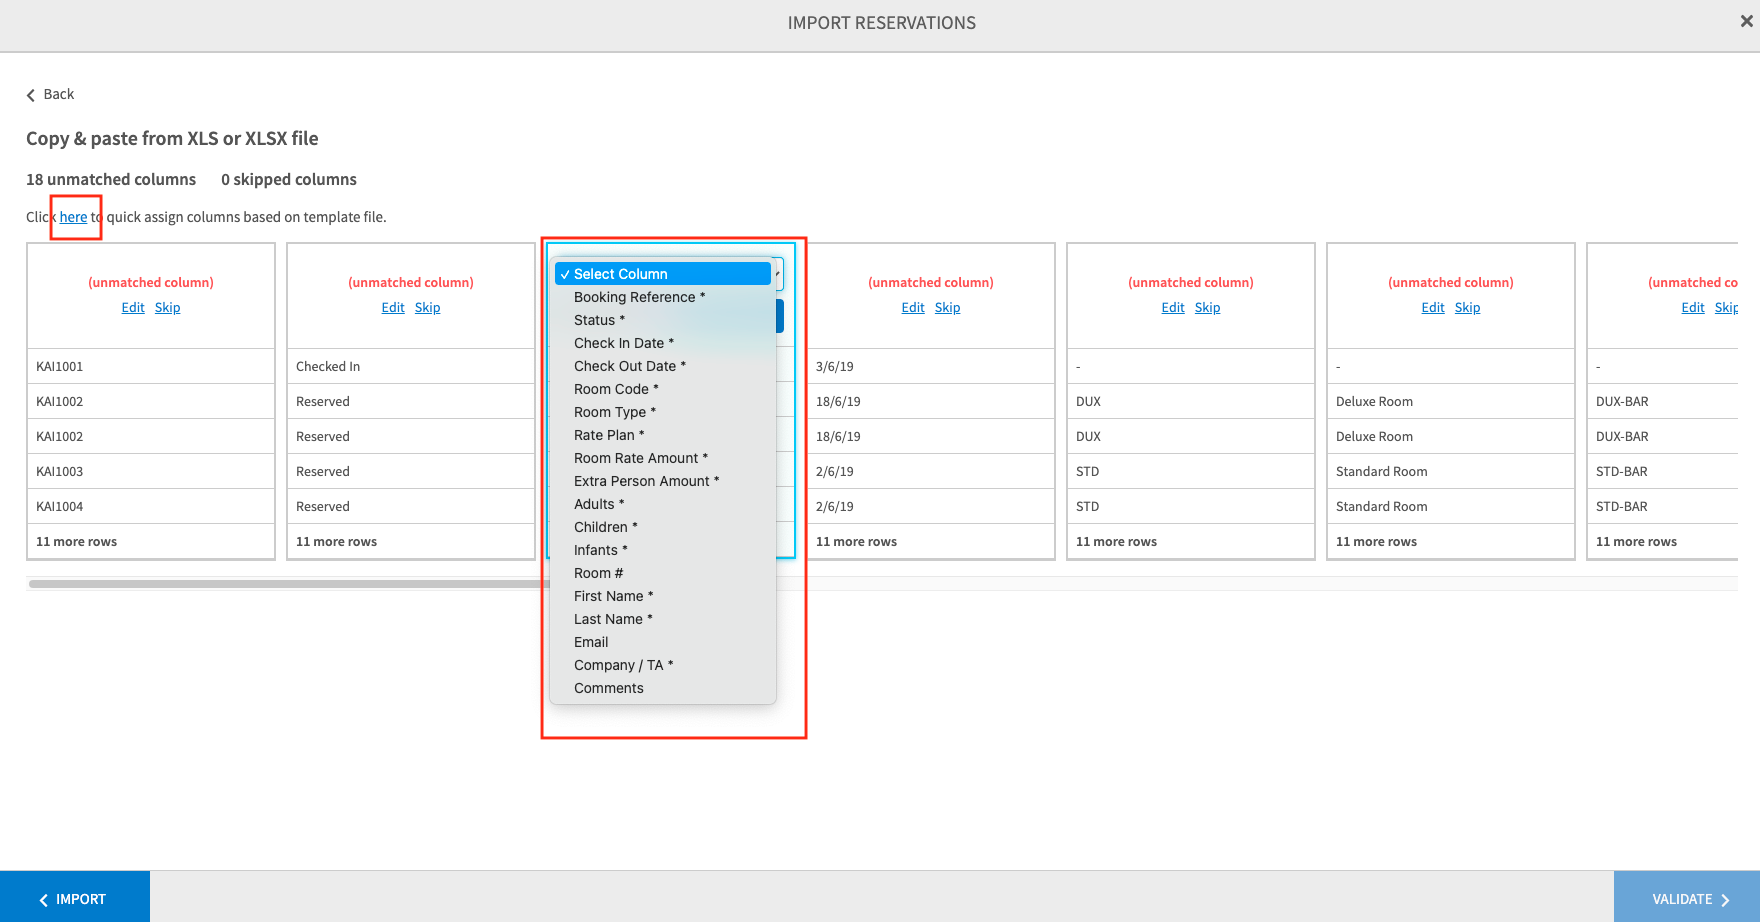The image size is (1760, 922).
Task: Choose Booking Reference from dropdown list
Action: point(639,297)
